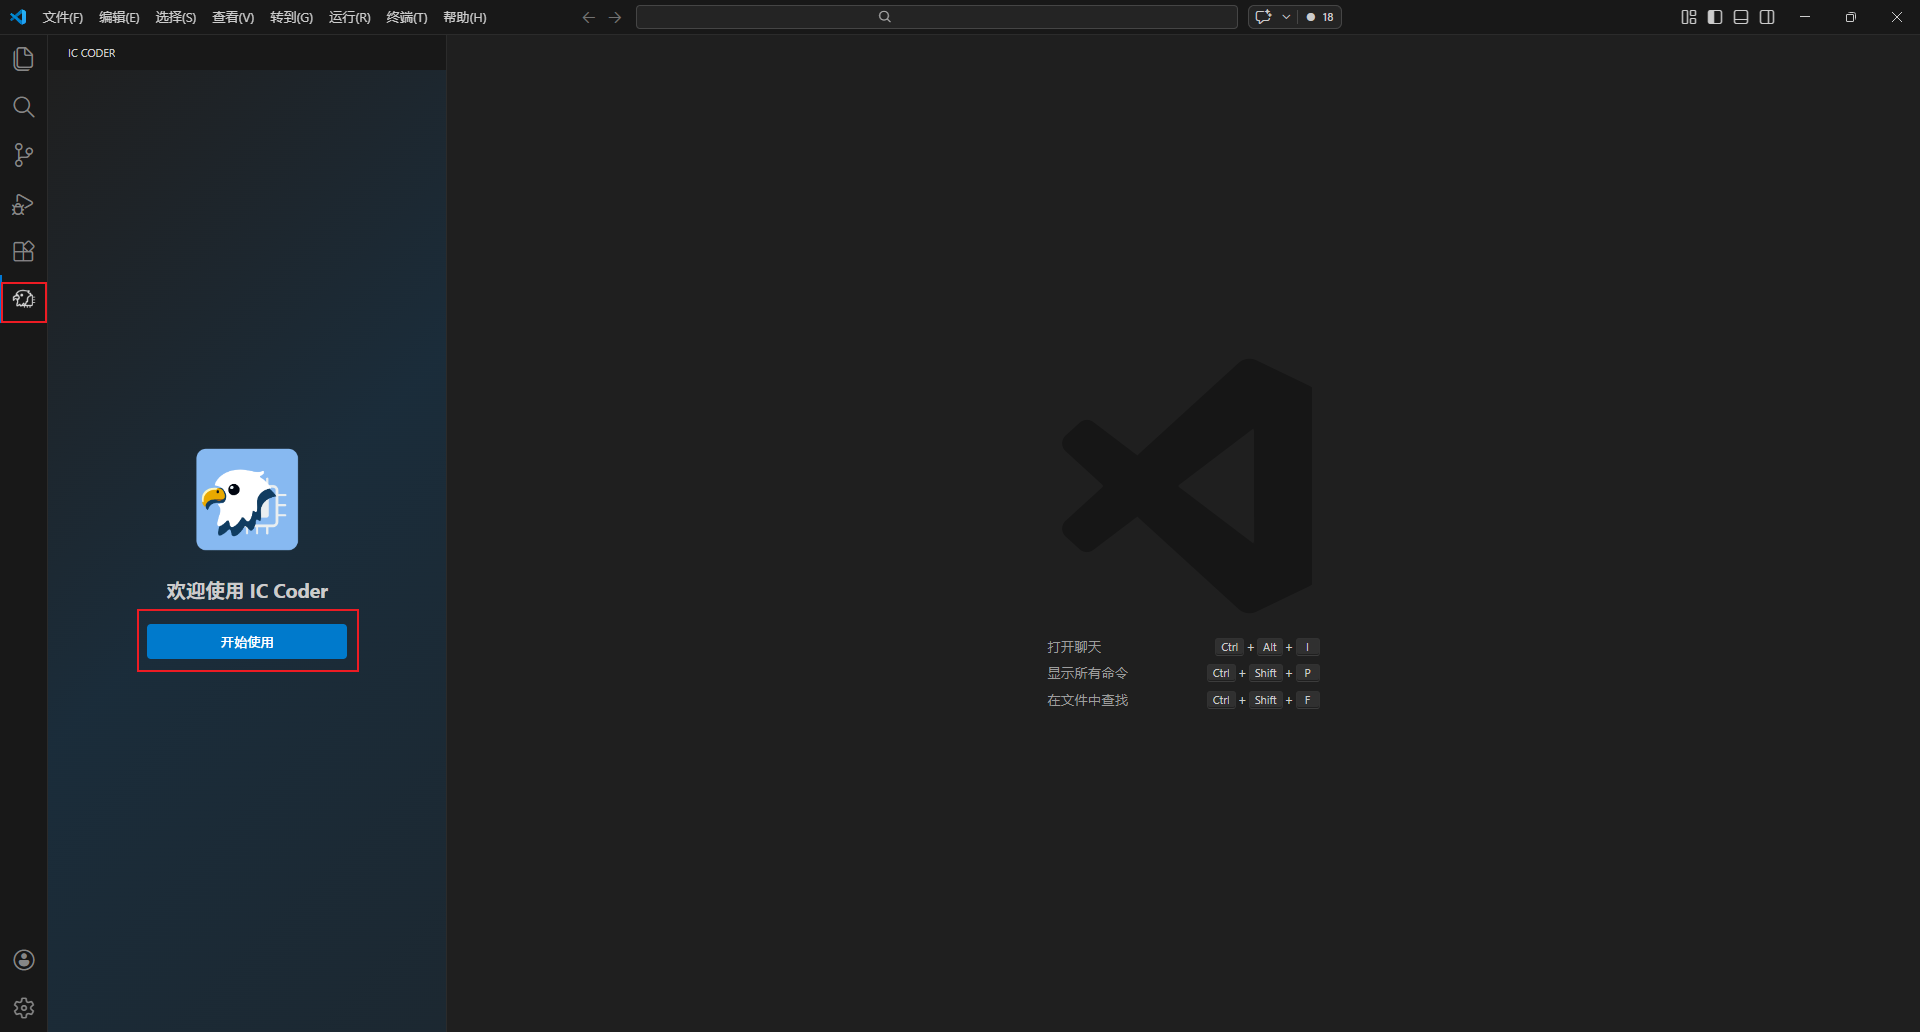Screen dimensions: 1920x1032
Task: Open the customize layout icon
Action: pyautogui.click(x=1689, y=17)
